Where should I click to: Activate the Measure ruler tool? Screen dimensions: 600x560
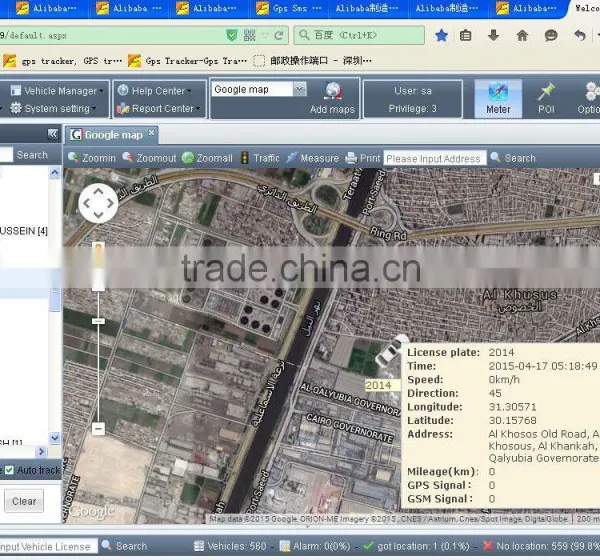pyautogui.click(x=292, y=158)
